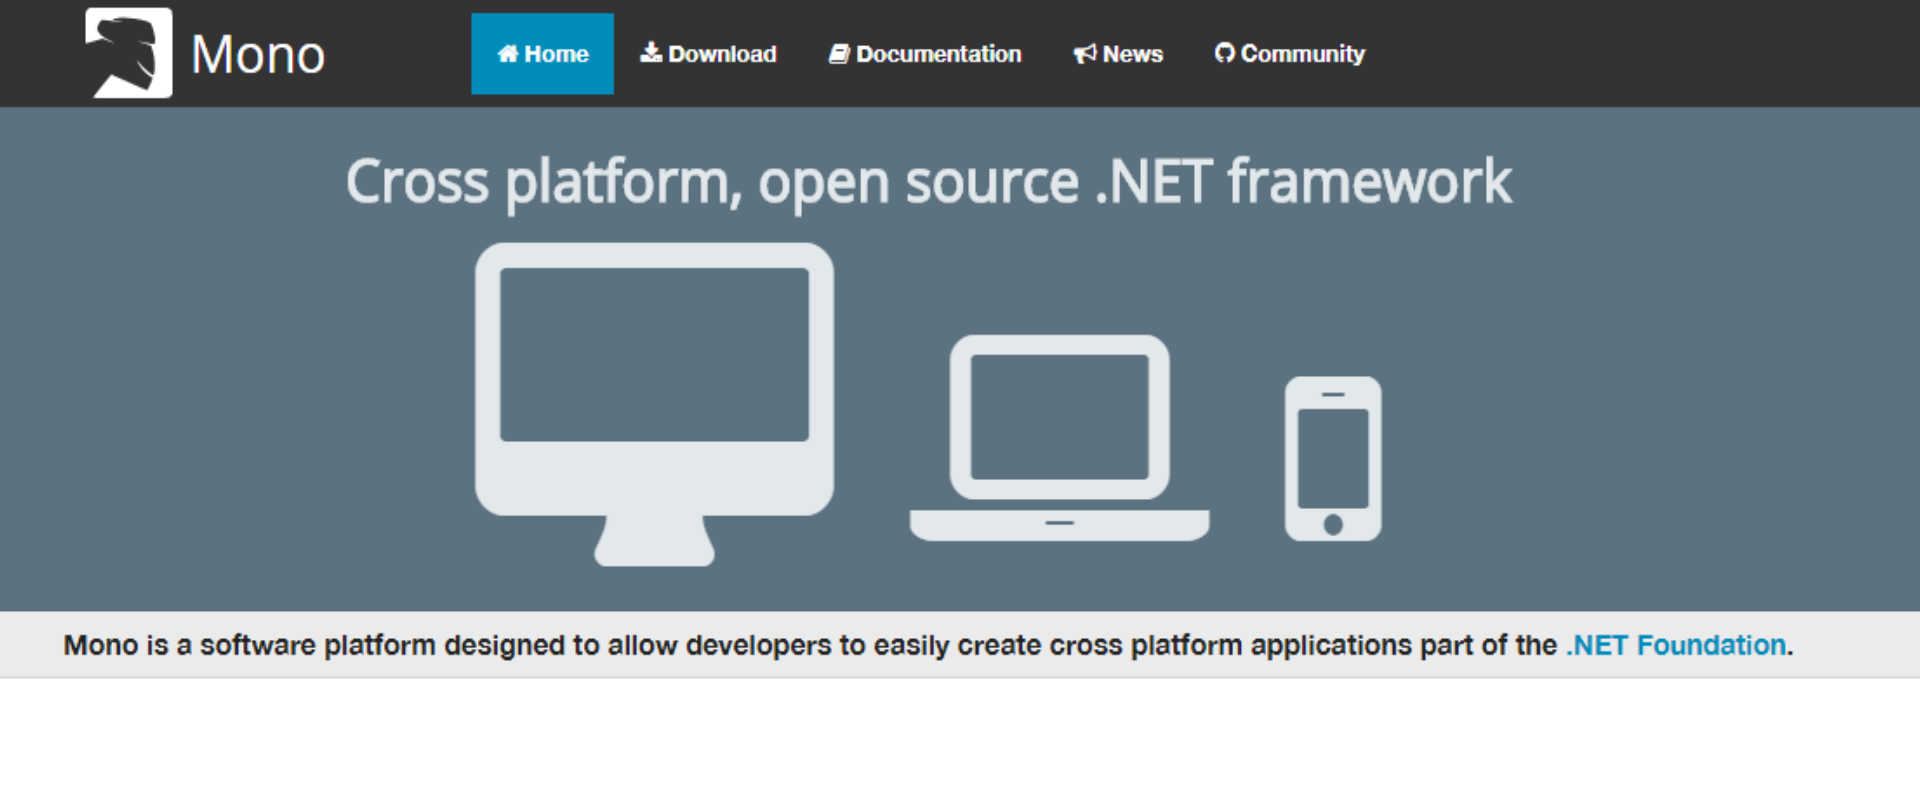Click the laptop illustration
The width and height of the screenshot is (1920, 803).
[x=1059, y=438]
